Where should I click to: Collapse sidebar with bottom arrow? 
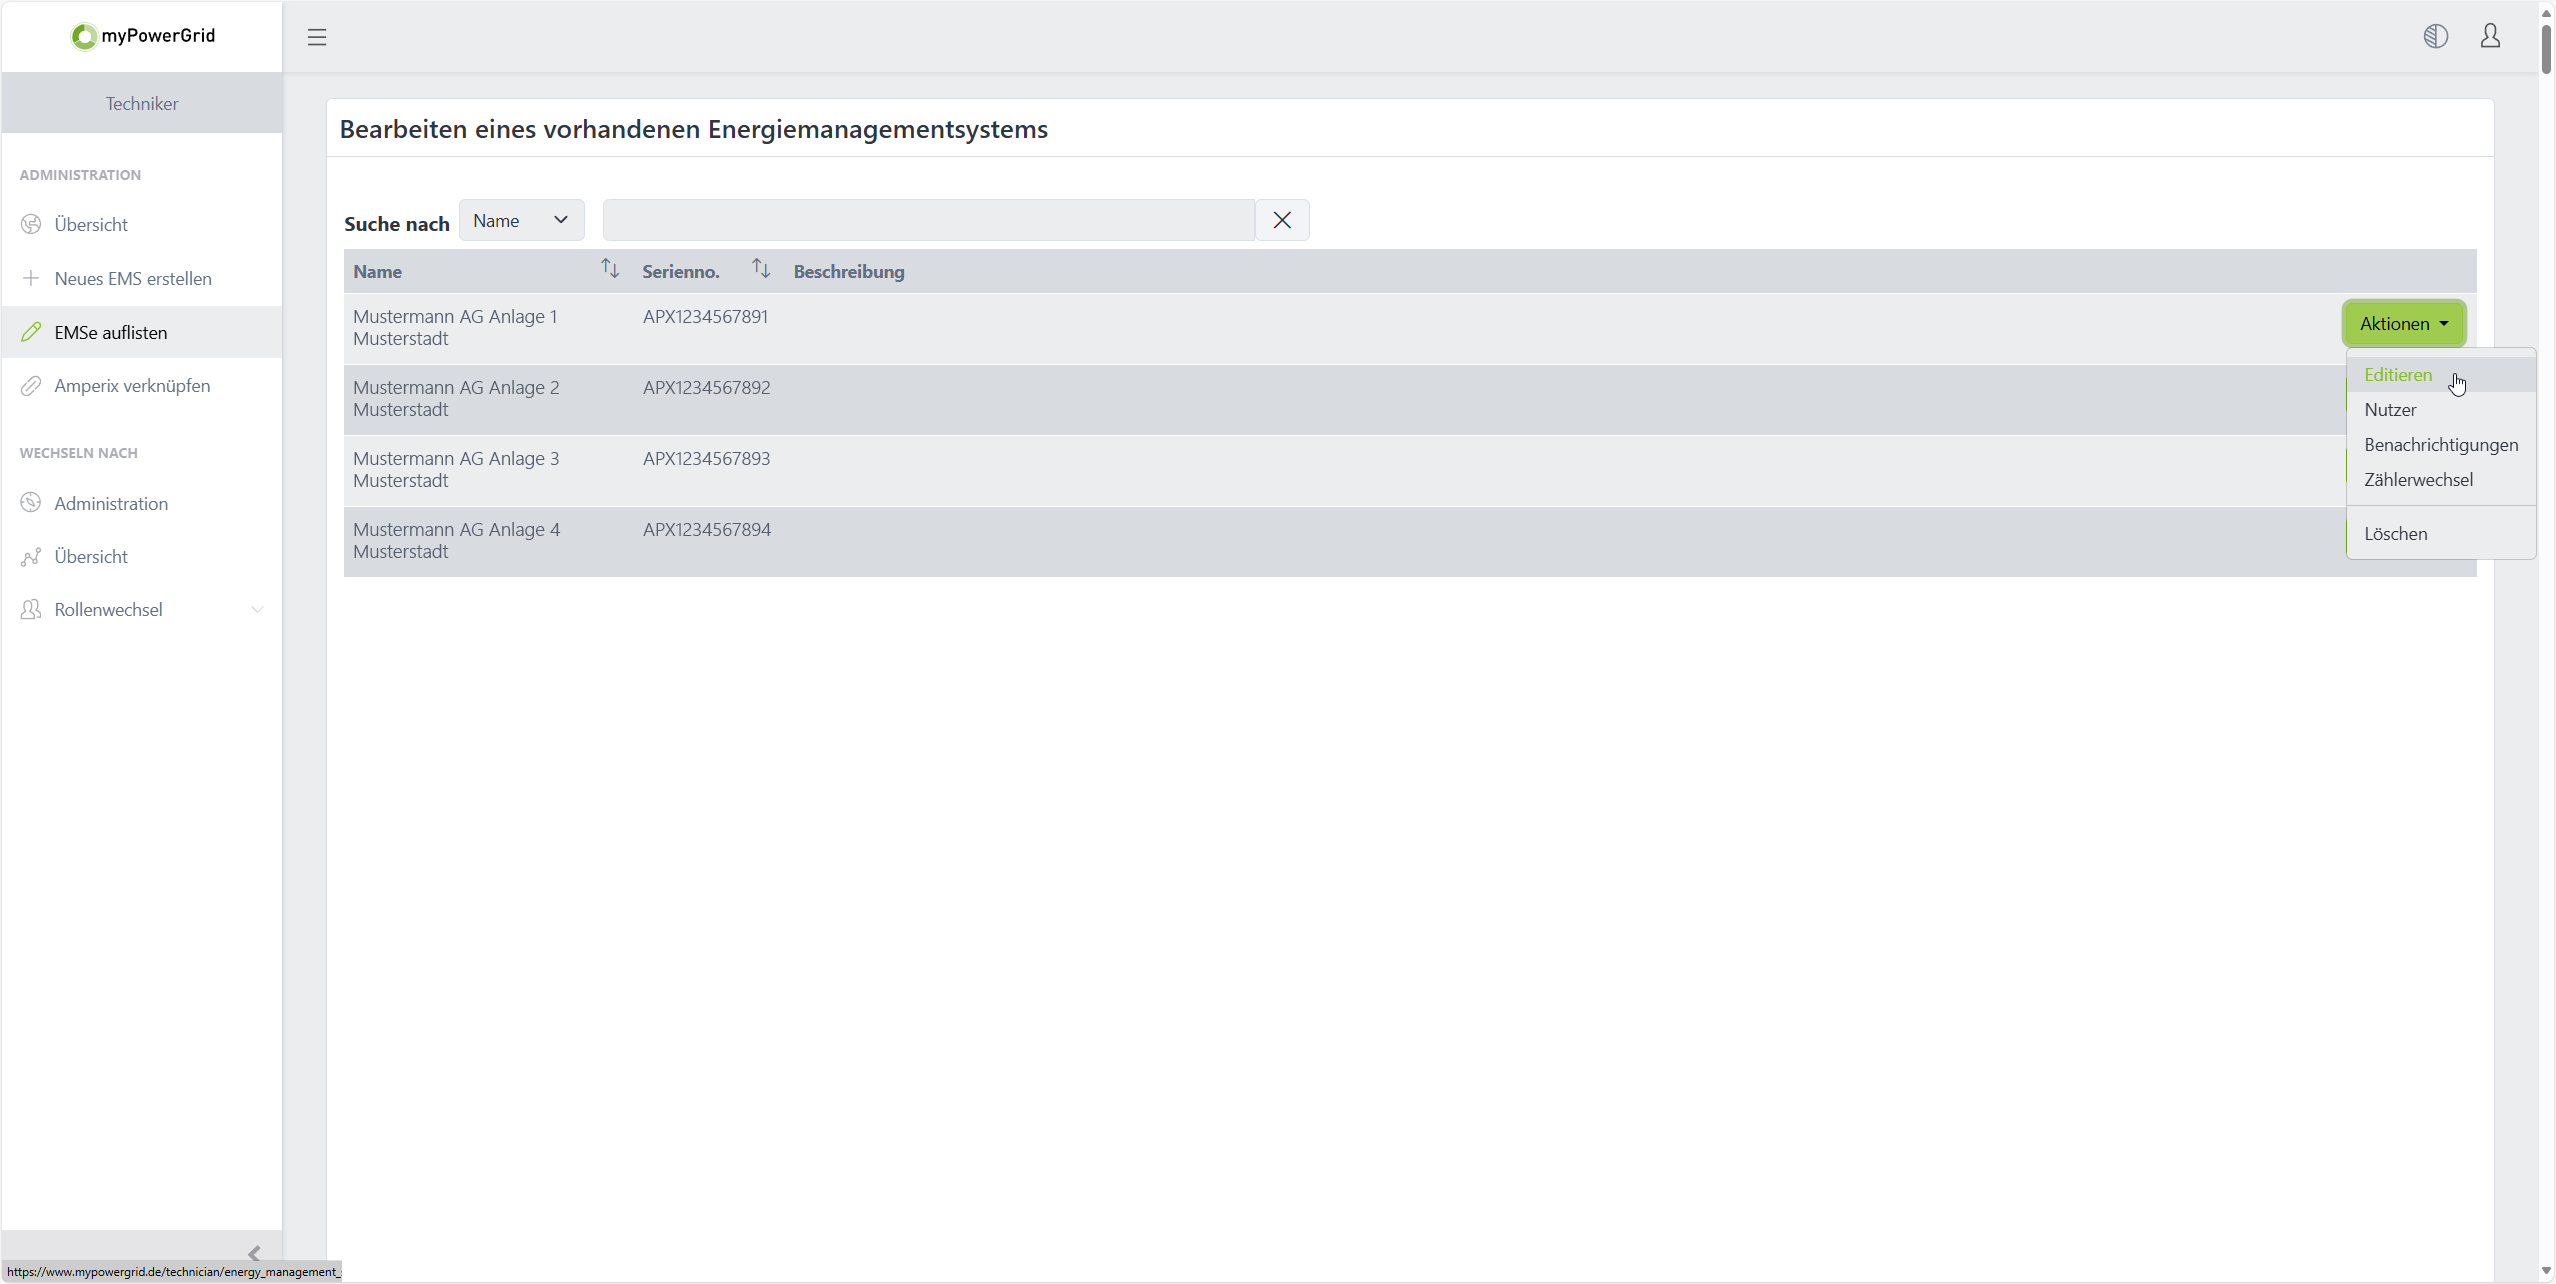(254, 1252)
